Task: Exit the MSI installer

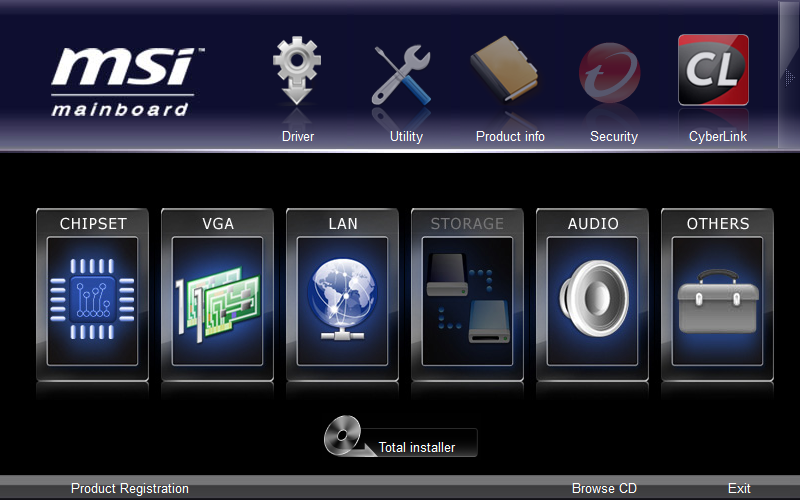Action: point(739,488)
